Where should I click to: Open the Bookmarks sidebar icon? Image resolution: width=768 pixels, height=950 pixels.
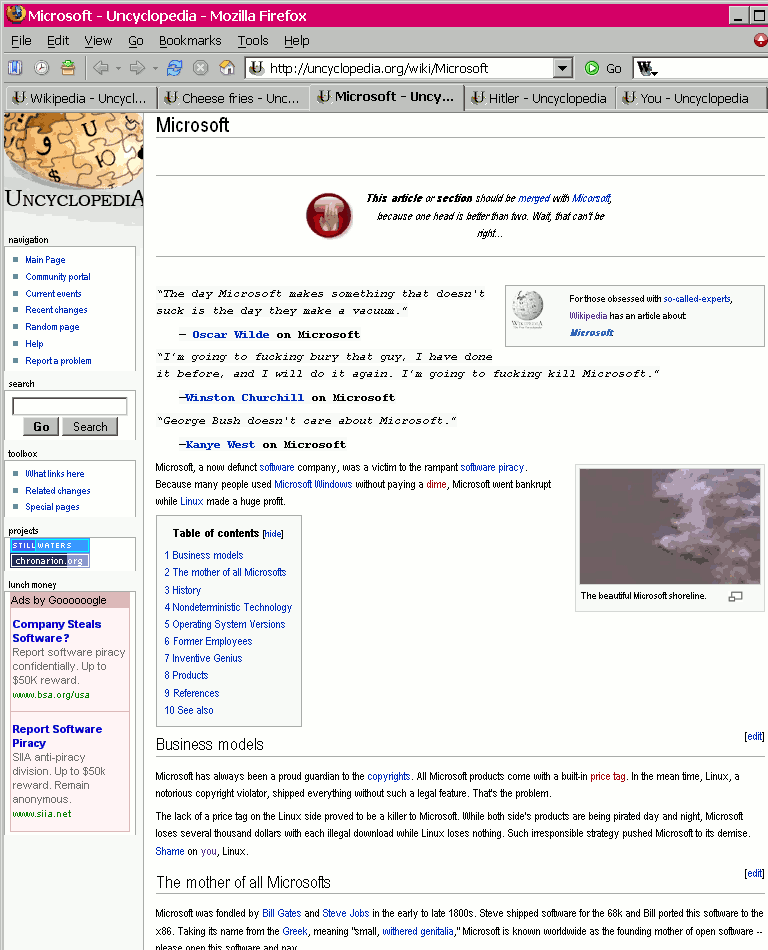point(15,68)
